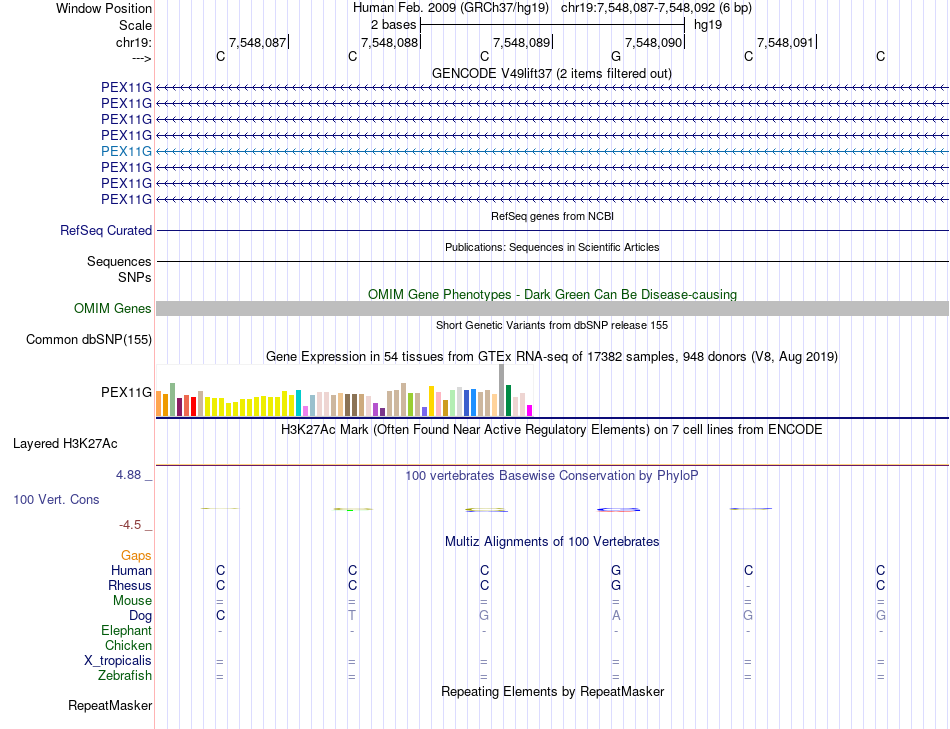Click the G base in the reference sequence row
The image size is (950, 729).
coord(616,56)
